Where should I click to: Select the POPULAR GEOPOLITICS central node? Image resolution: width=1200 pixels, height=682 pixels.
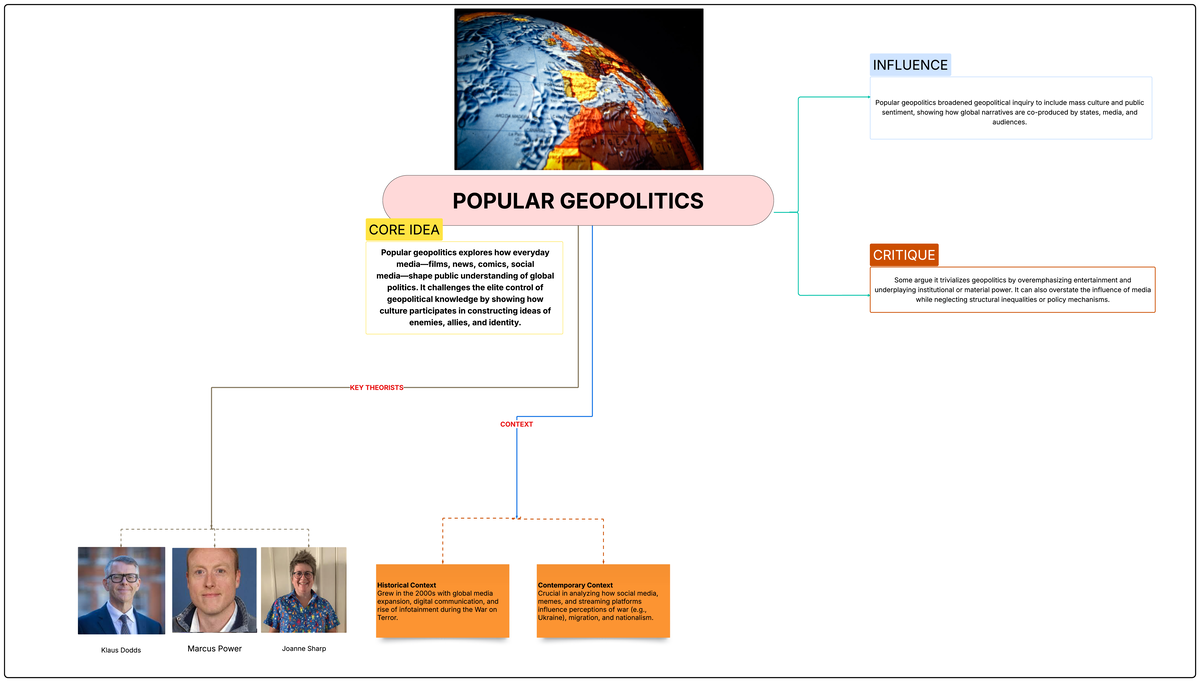tap(577, 200)
